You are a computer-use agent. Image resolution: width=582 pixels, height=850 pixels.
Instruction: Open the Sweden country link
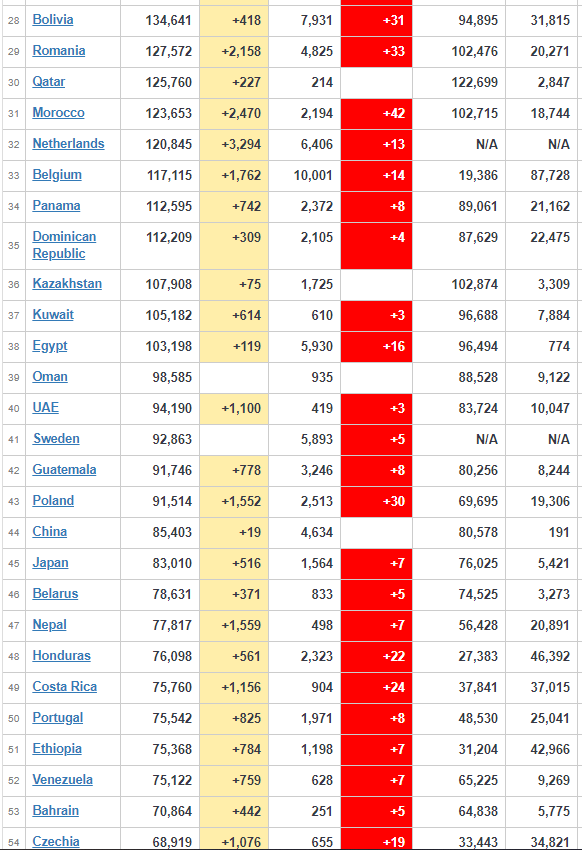pyautogui.click(x=56, y=438)
